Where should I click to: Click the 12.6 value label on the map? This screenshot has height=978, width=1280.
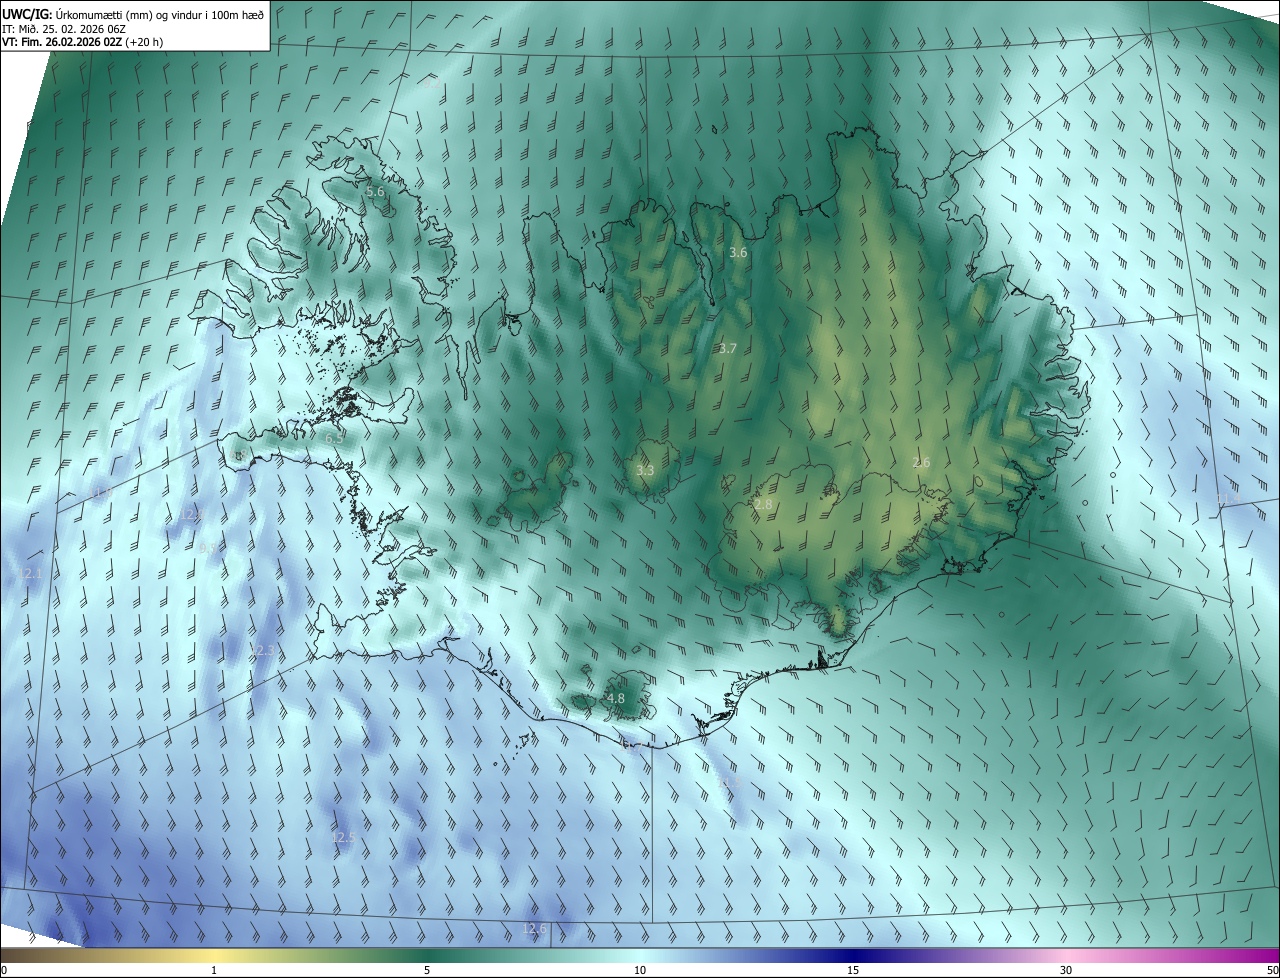[x=535, y=929]
